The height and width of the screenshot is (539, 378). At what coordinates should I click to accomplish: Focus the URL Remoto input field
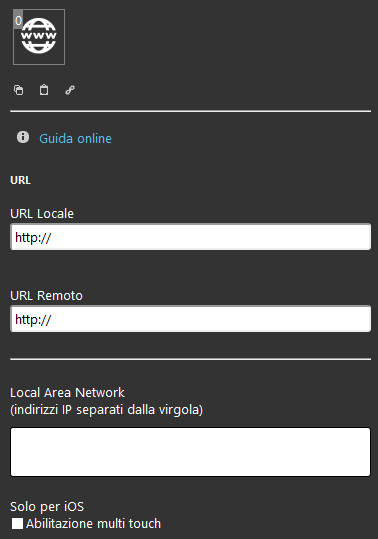[191, 319]
